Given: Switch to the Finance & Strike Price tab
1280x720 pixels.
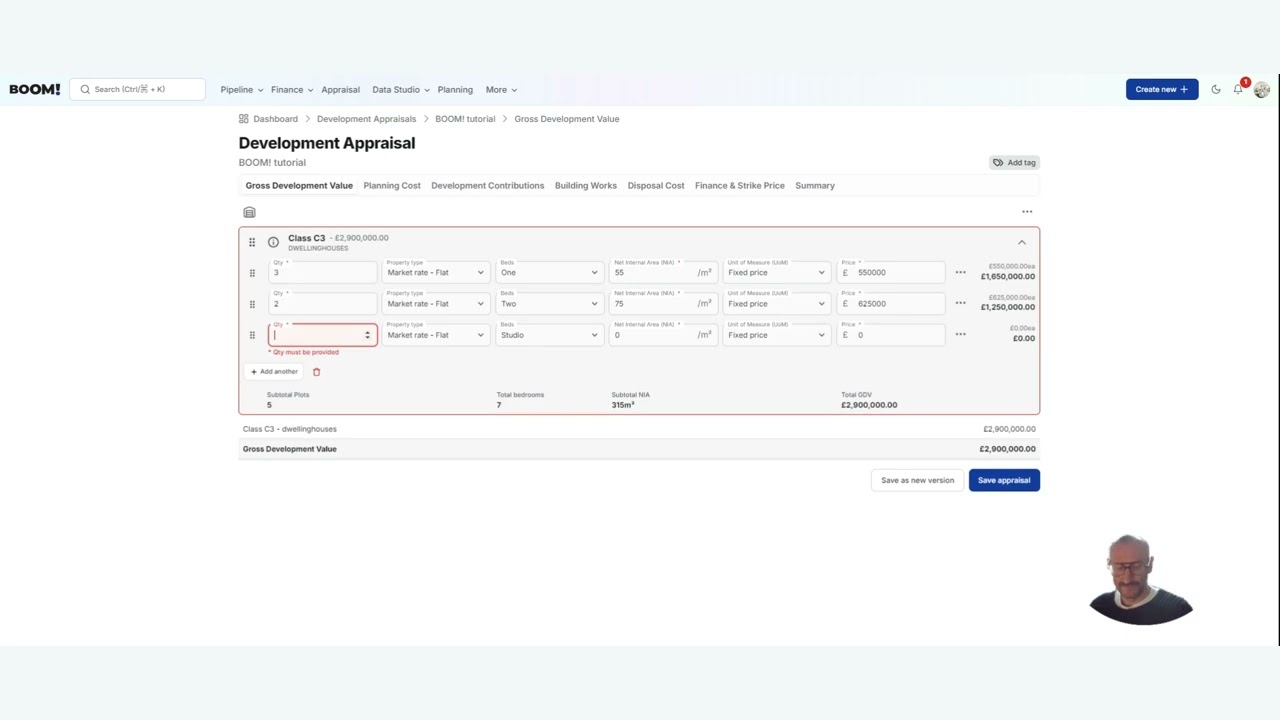Looking at the screenshot, I should (740, 185).
